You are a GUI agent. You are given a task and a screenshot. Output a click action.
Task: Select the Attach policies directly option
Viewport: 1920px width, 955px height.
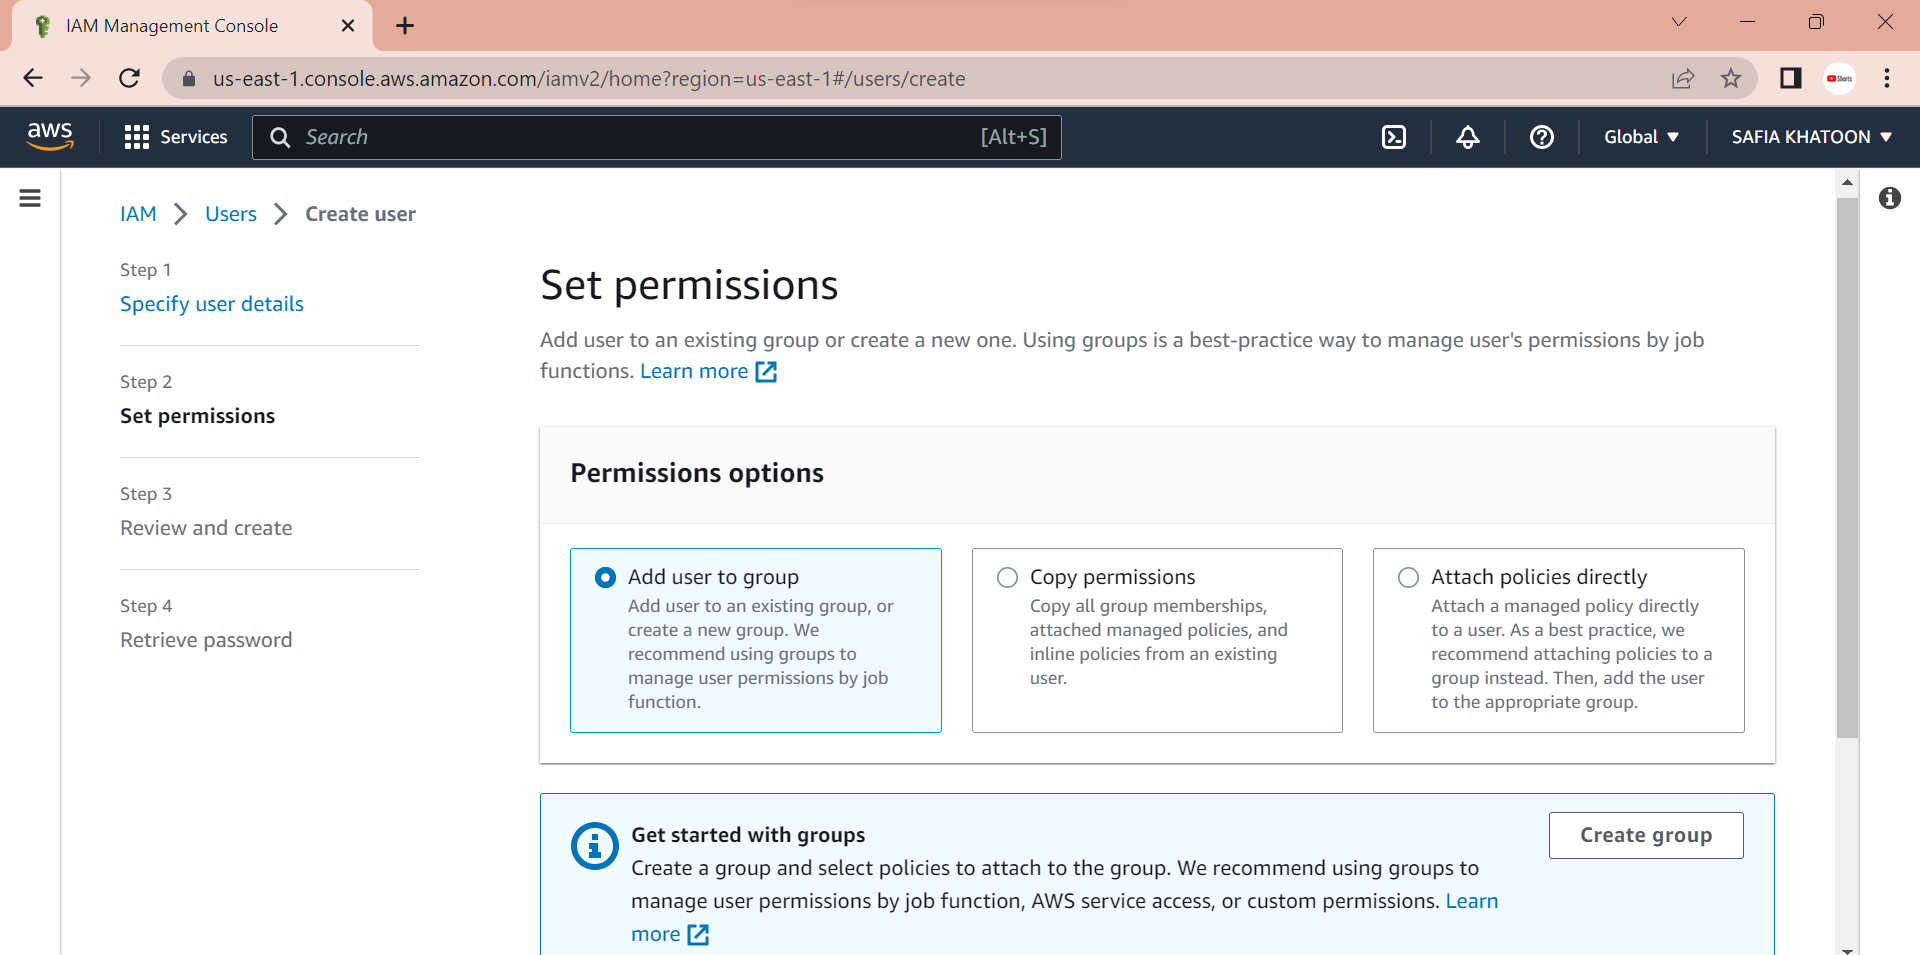coord(1558,640)
